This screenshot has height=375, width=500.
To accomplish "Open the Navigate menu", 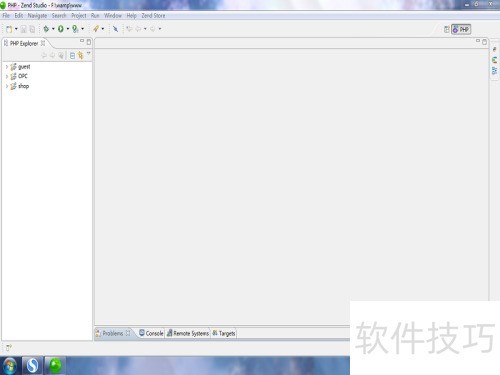I will click(37, 16).
